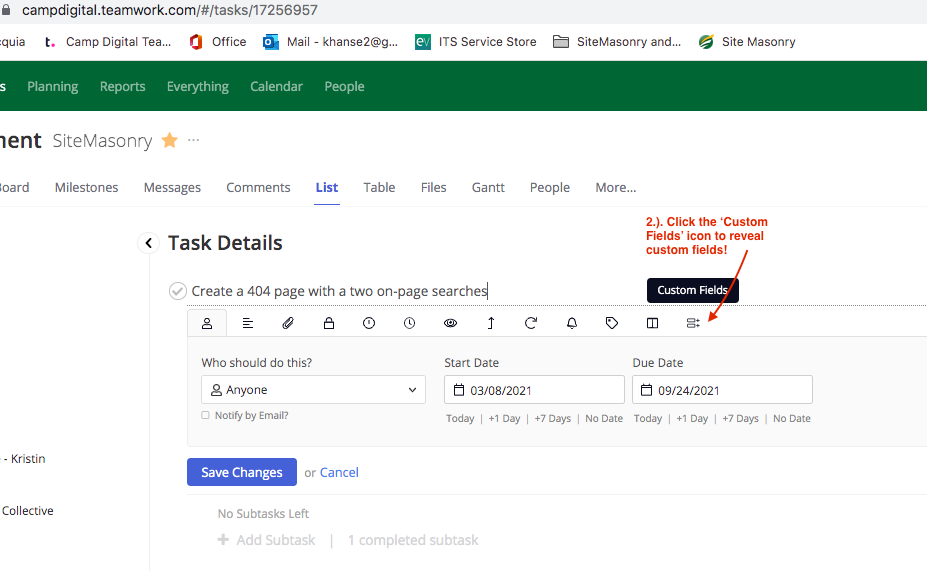This screenshot has width=927, height=571.
Task: Click the repeat task icon
Action: pyautogui.click(x=531, y=323)
